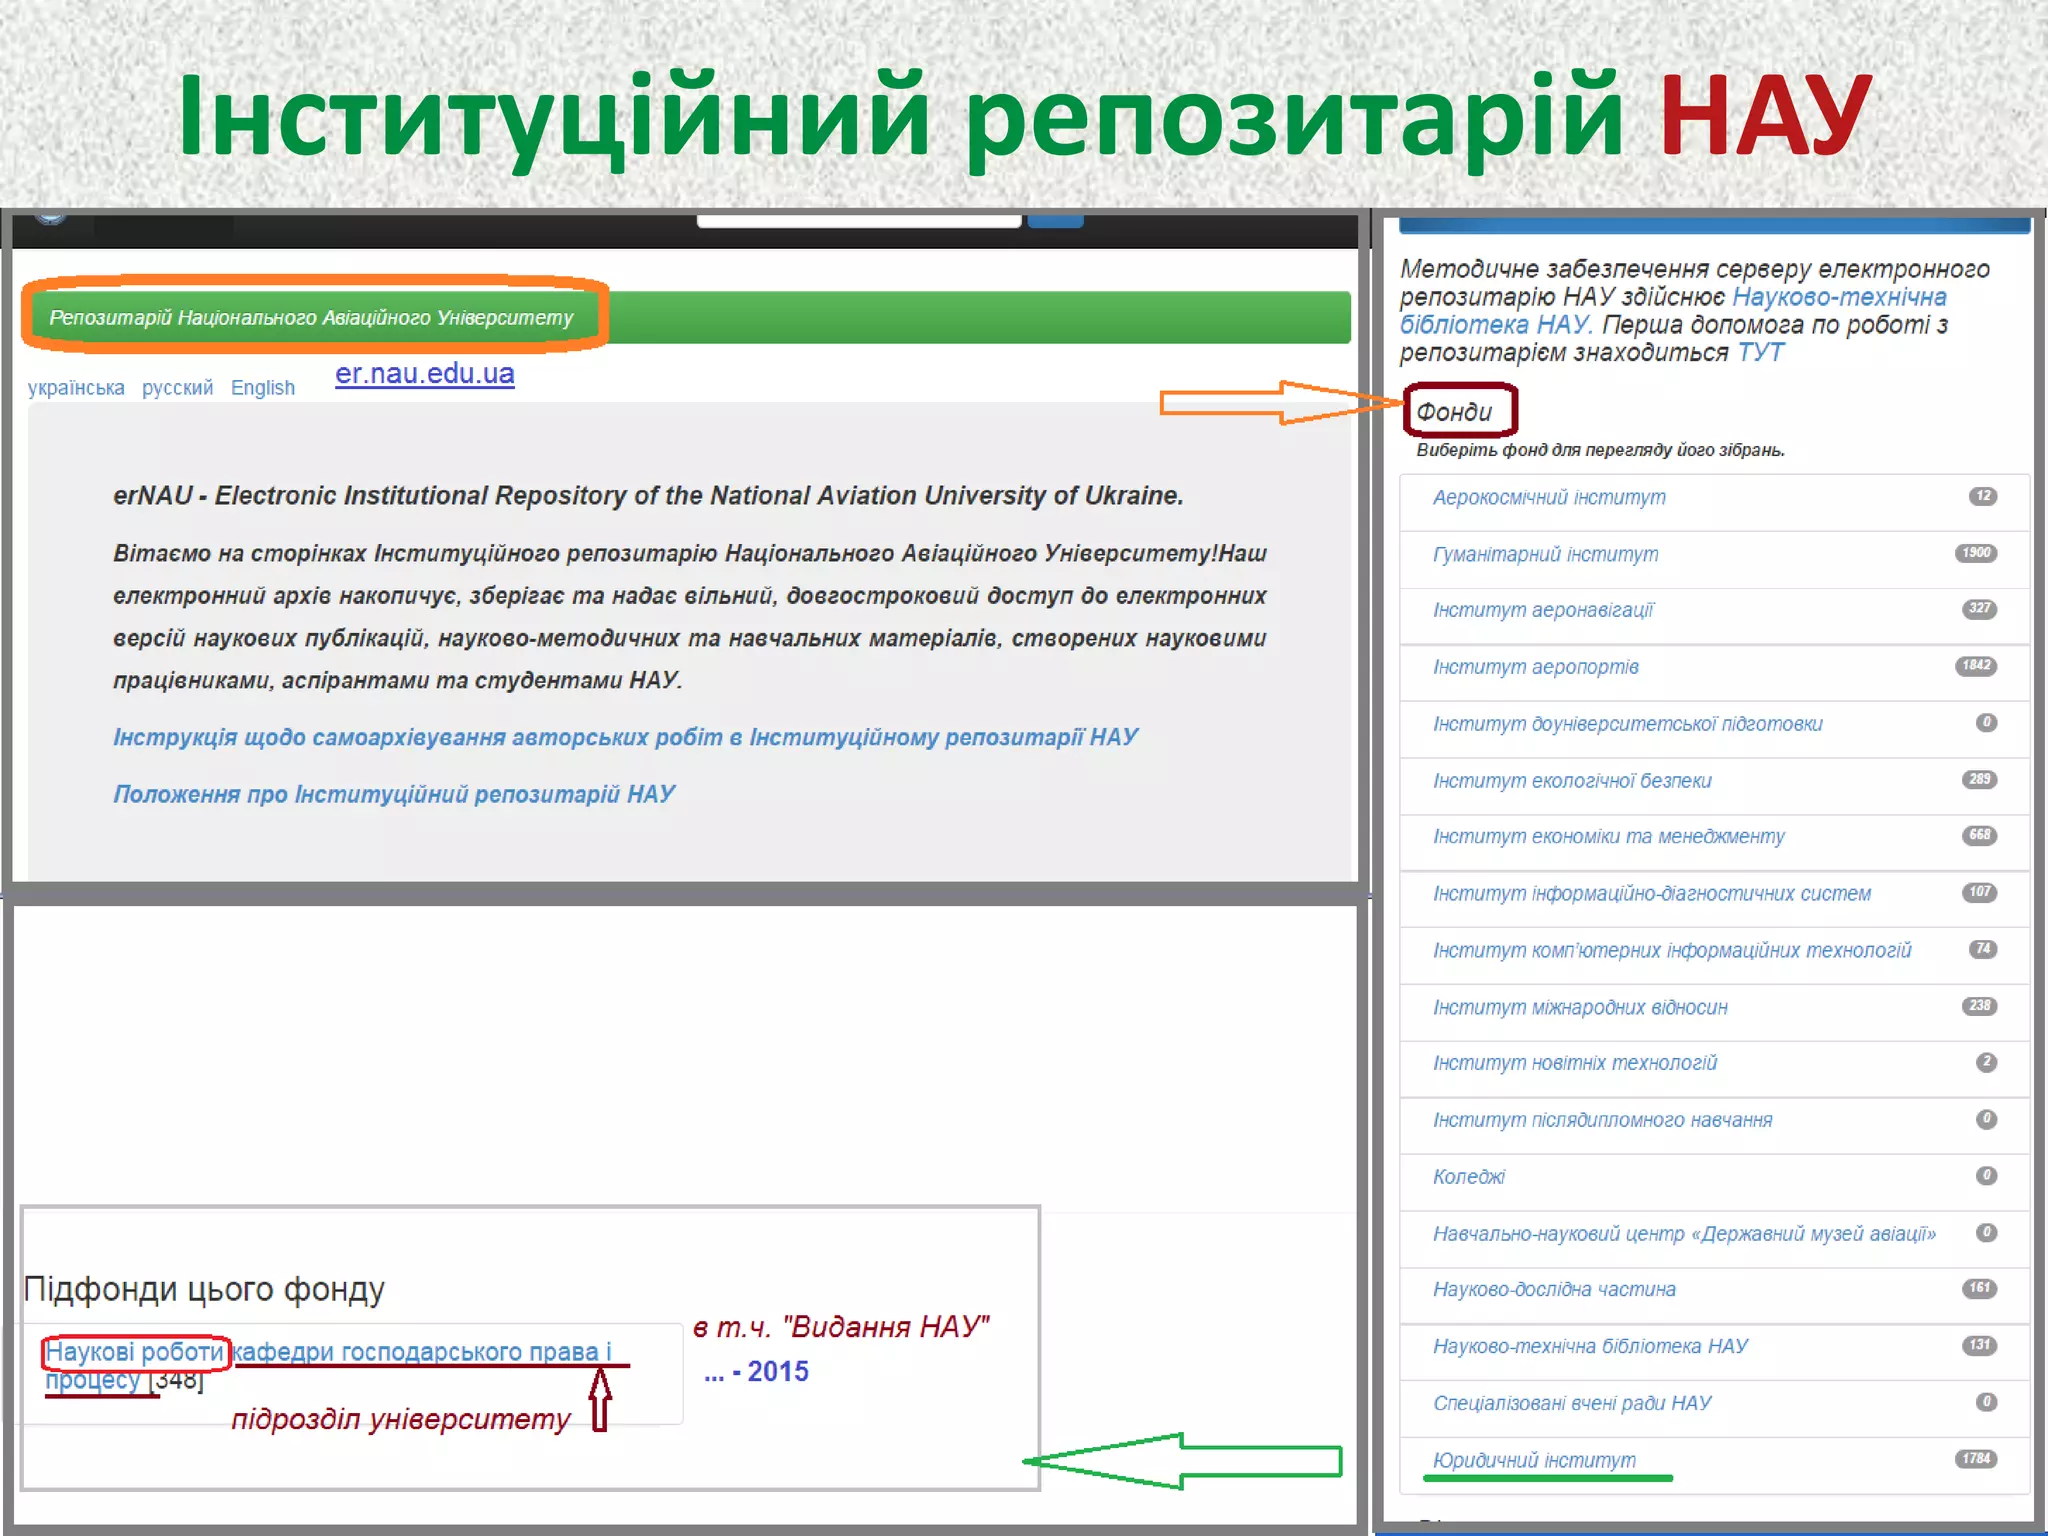Open Інститут доуніверситетської підготовки fund
This screenshot has height=1536, width=2048.
(1627, 724)
